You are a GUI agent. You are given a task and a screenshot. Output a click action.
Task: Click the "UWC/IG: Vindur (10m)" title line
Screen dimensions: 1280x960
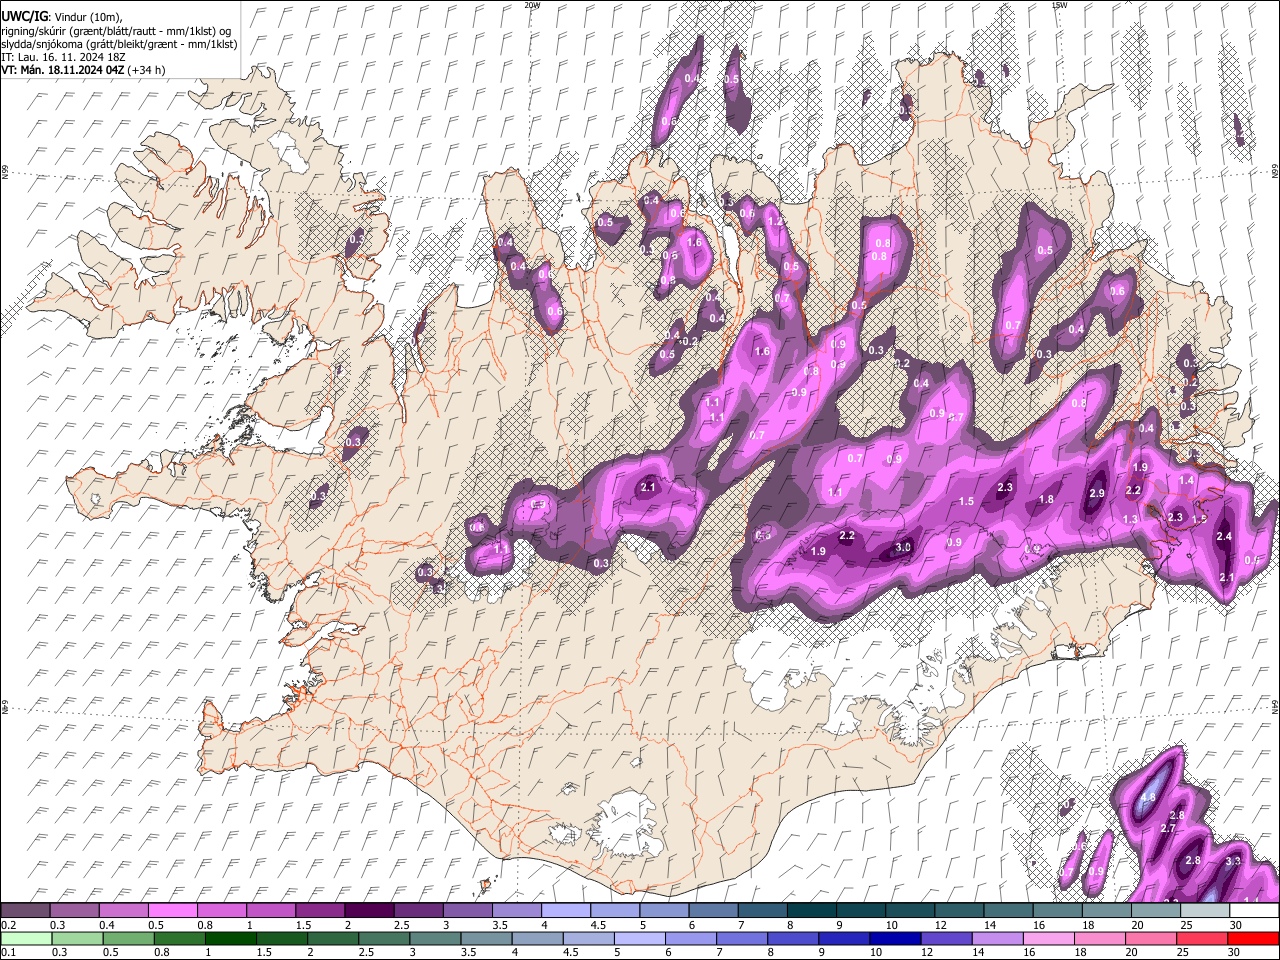click(62, 16)
